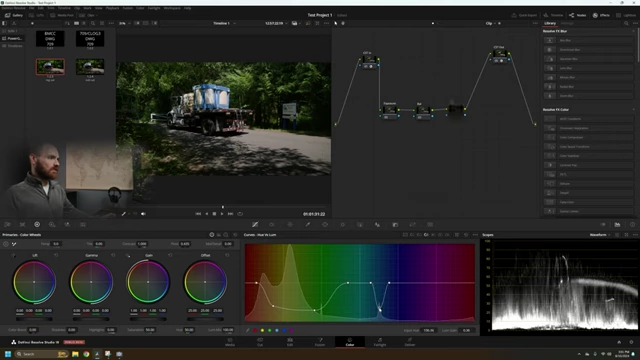Select the red-outlined gallery still thumbnail
Screen dimensions: 640x360
pyautogui.click(x=50, y=67)
